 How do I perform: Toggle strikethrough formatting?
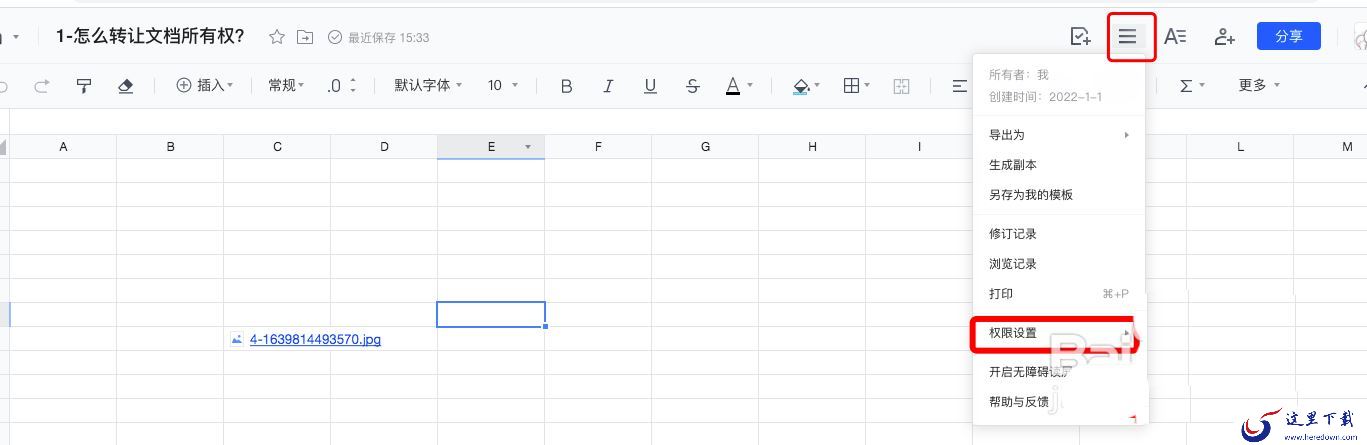[692, 86]
